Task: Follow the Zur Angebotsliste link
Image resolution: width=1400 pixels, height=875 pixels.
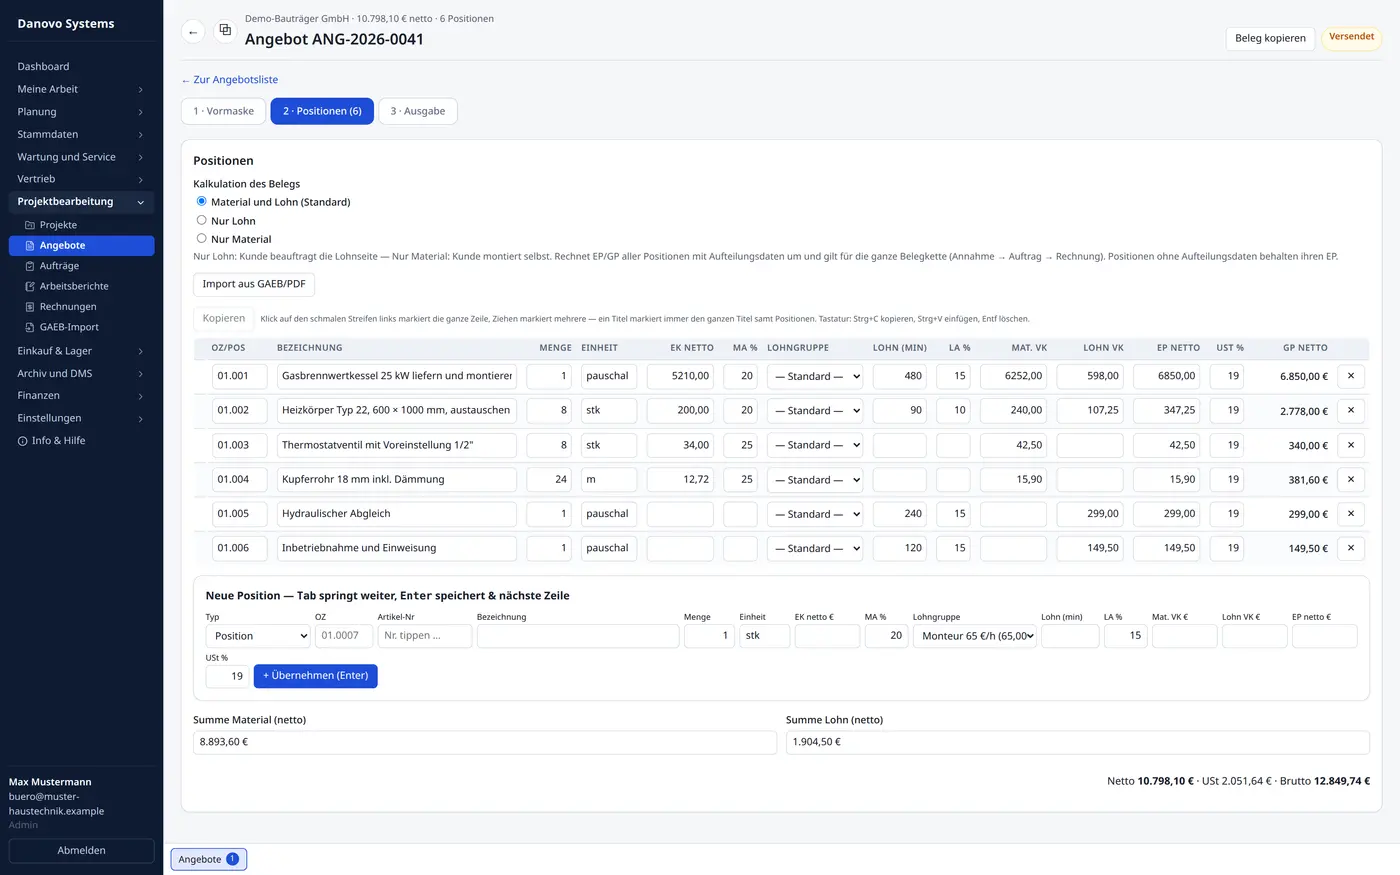Action: click(x=230, y=80)
